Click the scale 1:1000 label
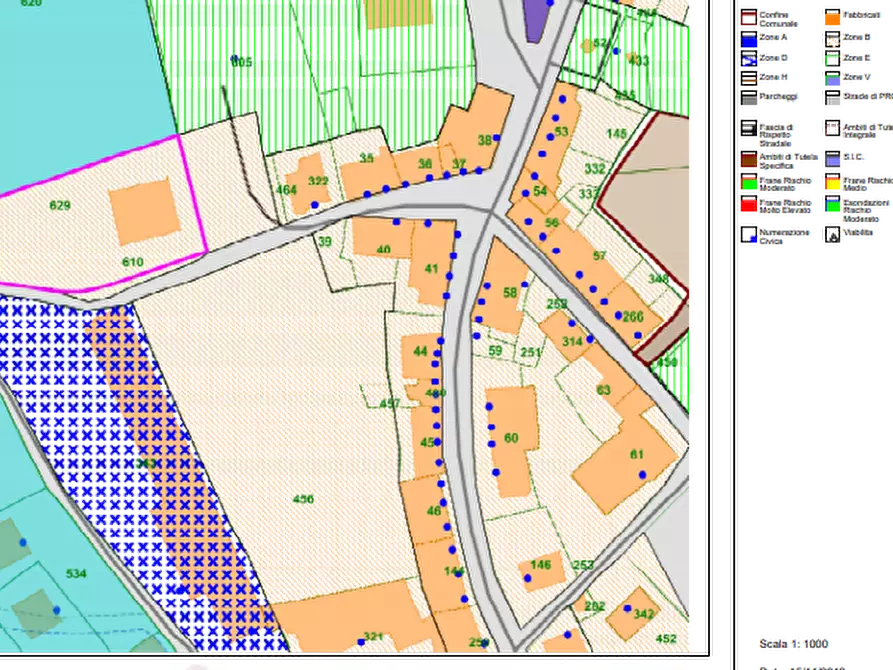The image size is (893, 670). (795, 643)
